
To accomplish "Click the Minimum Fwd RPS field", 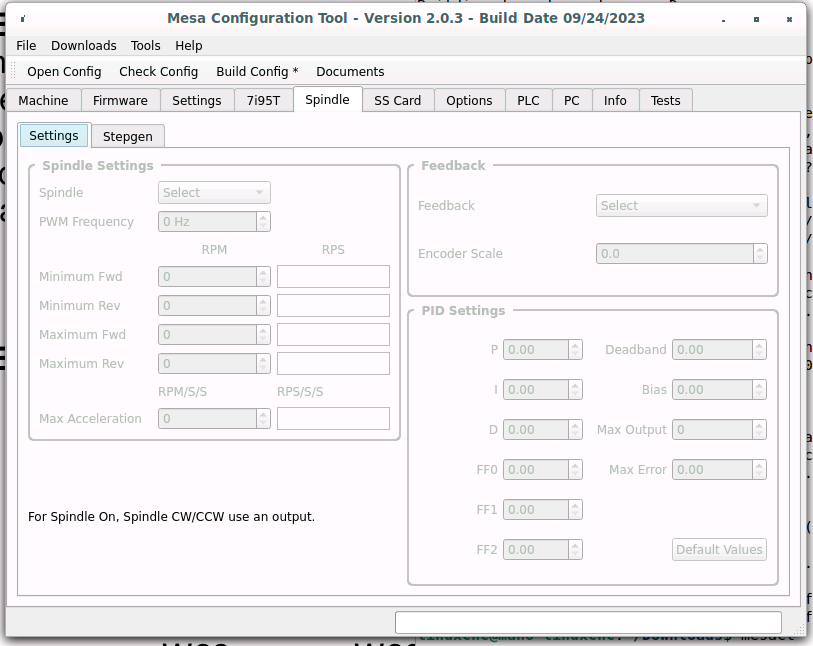I will pos(333,277).
